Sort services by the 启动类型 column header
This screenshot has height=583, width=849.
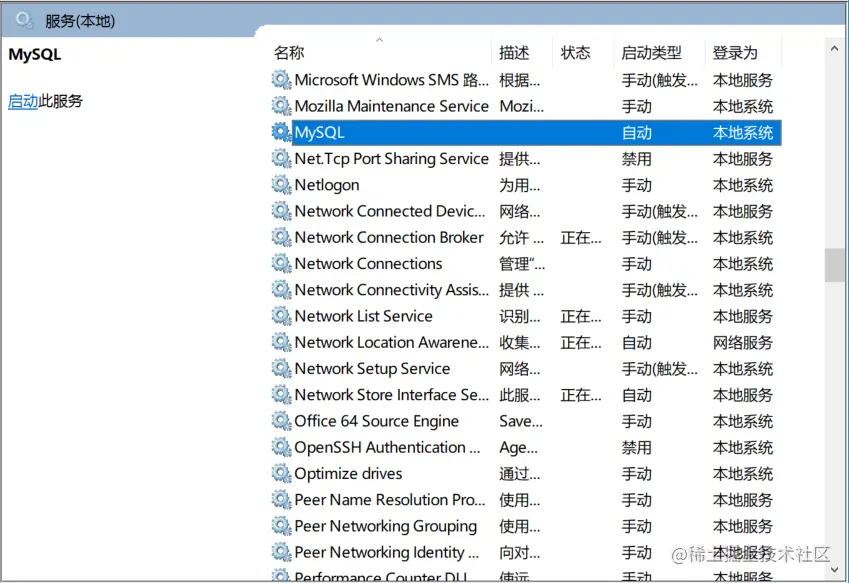click(x=654, y=53)
